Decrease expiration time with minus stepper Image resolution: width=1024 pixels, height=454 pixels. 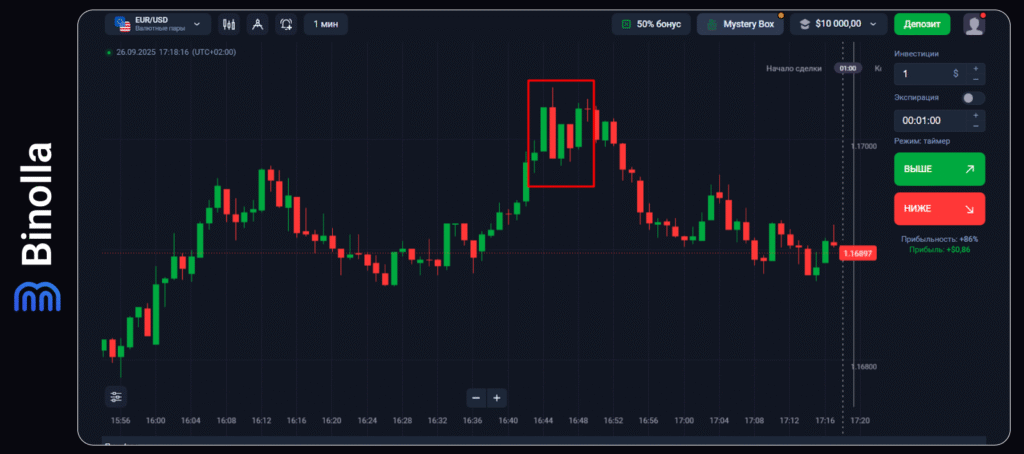976,126
